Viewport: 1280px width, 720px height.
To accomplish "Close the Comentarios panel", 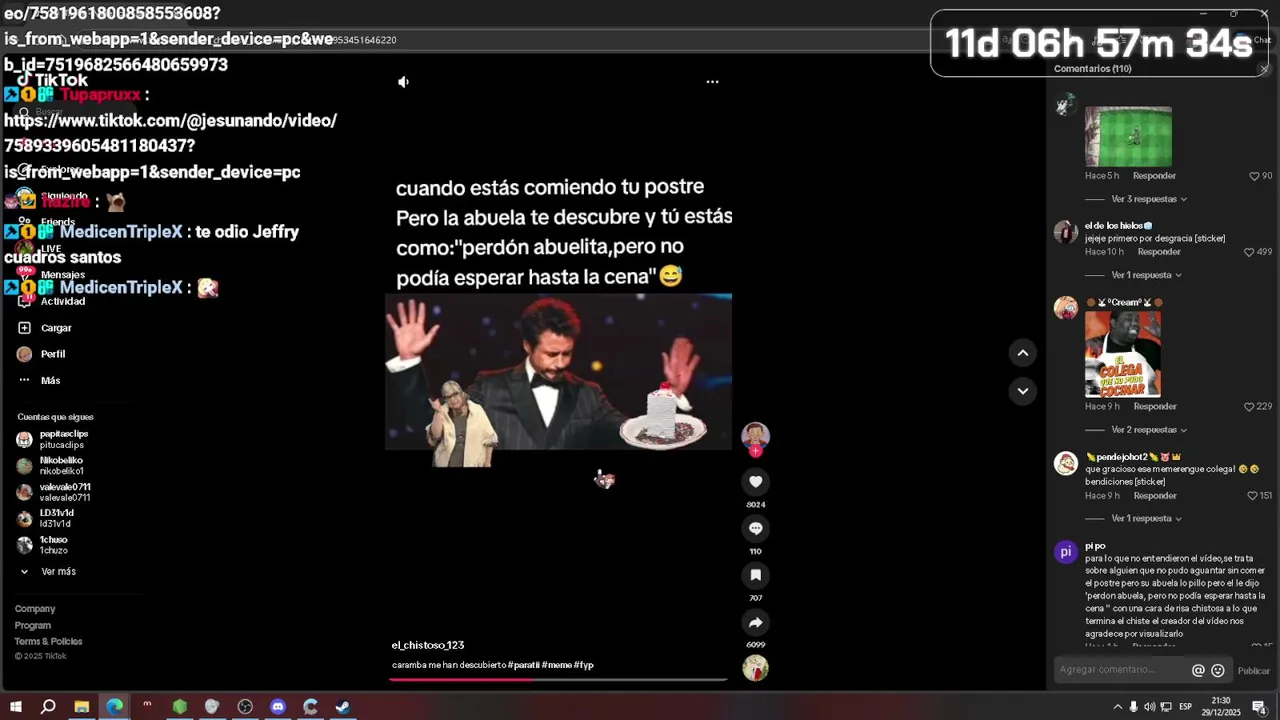I will pyautogui.click(x=1264, y=69).
